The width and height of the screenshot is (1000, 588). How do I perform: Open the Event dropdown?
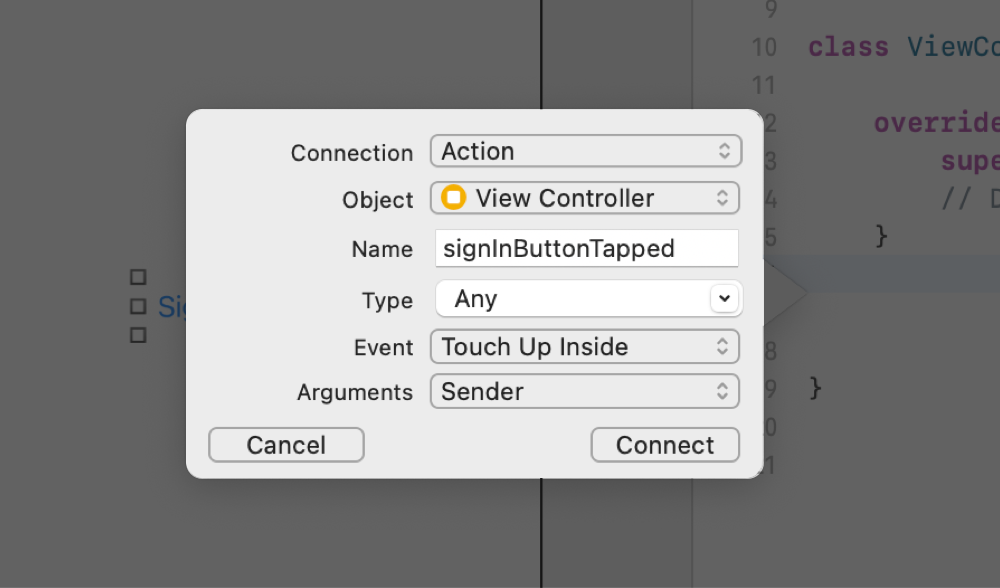(x=585, y=347)
